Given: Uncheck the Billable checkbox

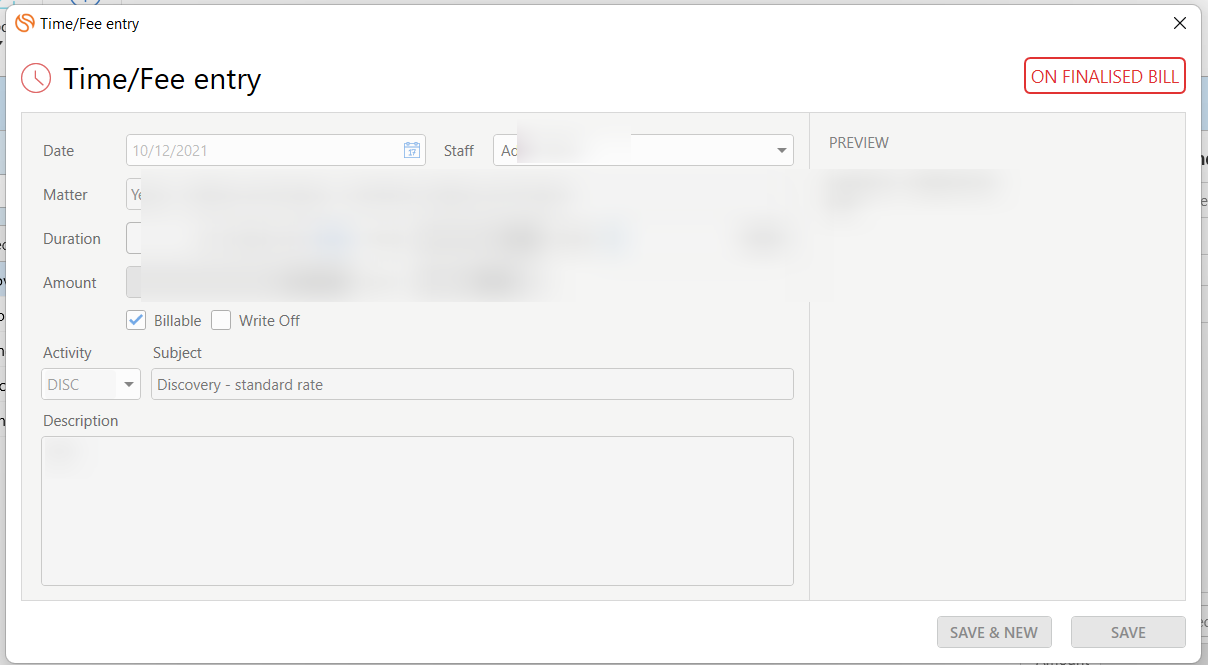Looking at the screenshot, I should [x=137, y=320].
